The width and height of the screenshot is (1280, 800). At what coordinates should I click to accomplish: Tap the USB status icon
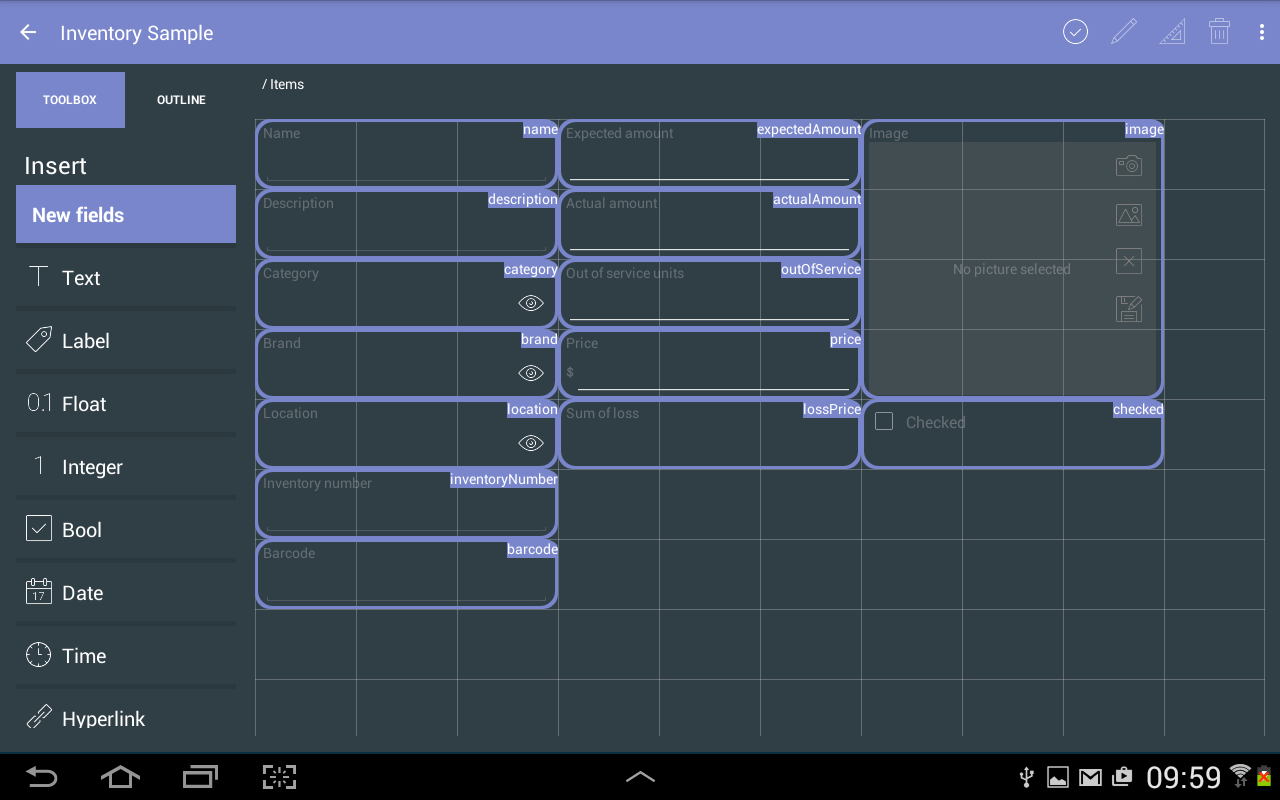1026,777
